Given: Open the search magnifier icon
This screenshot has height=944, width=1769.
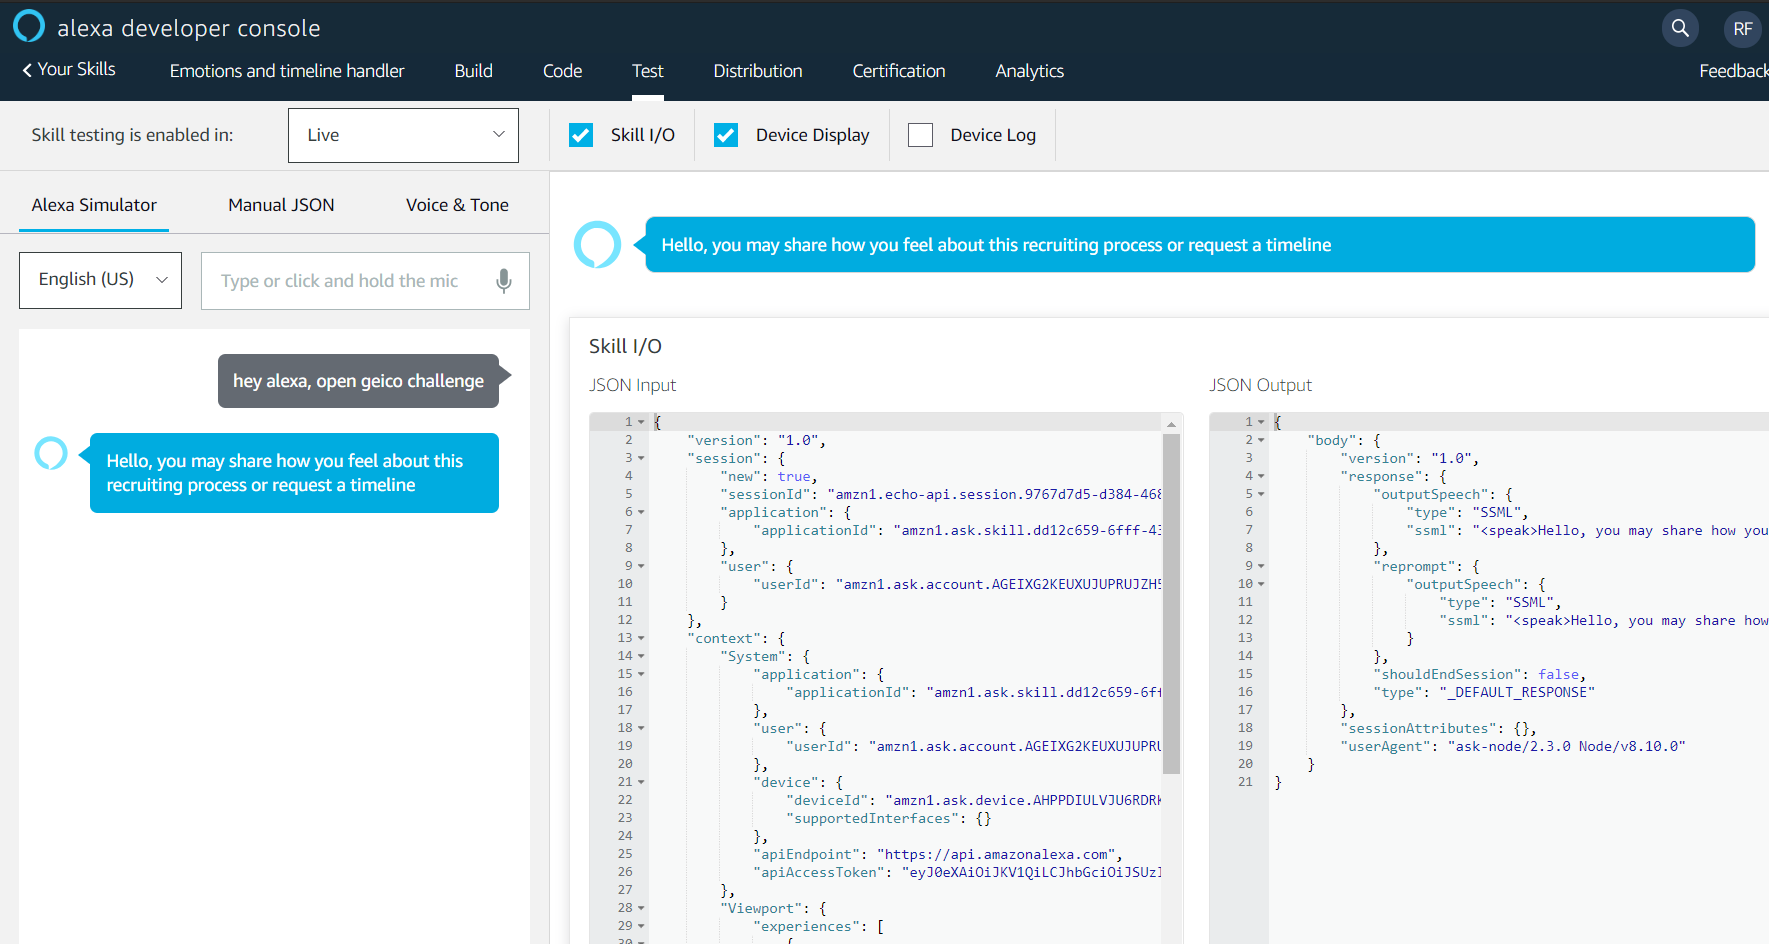Looking at the screenshot, I should click(x=1681, y=28).
